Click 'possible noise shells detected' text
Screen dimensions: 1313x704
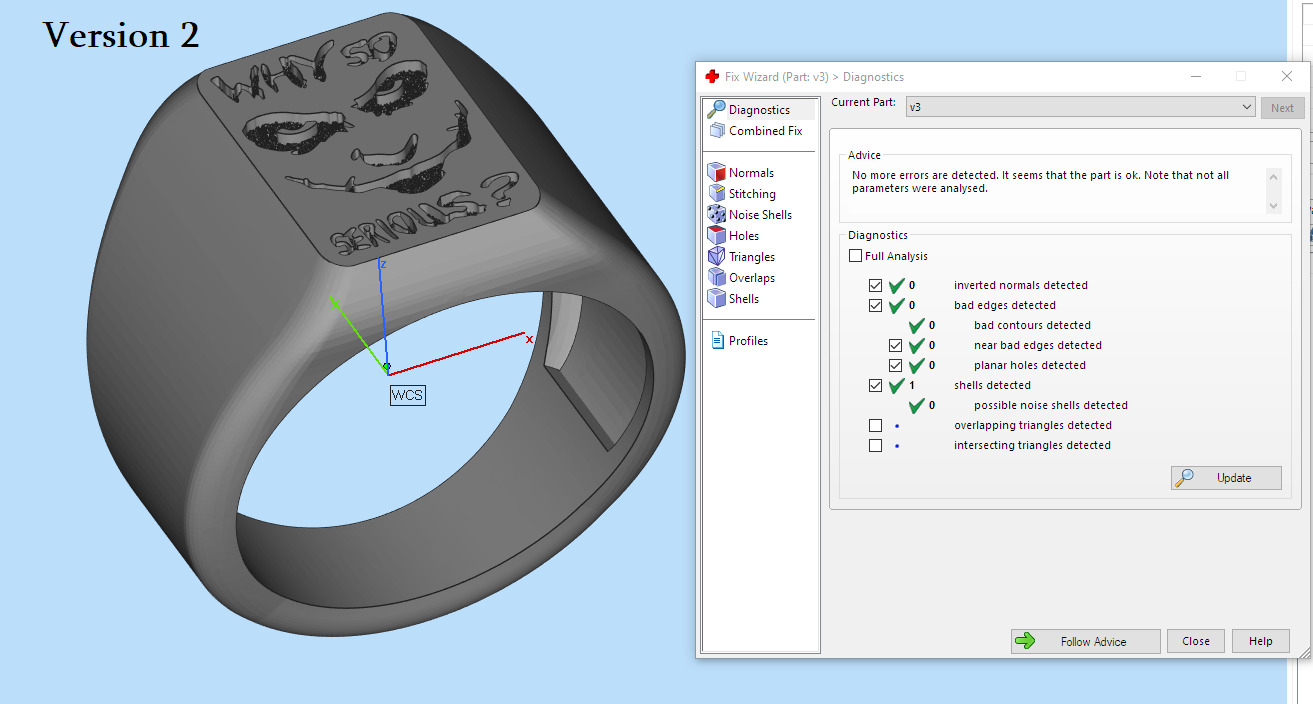tap(1051, 406)
